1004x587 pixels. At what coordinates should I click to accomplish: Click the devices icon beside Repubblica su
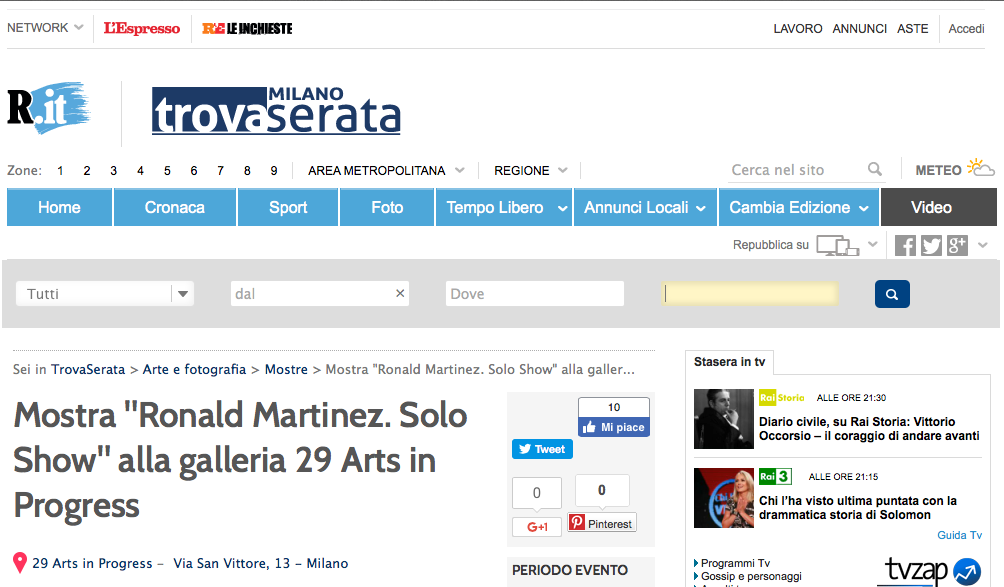(838, 245)
